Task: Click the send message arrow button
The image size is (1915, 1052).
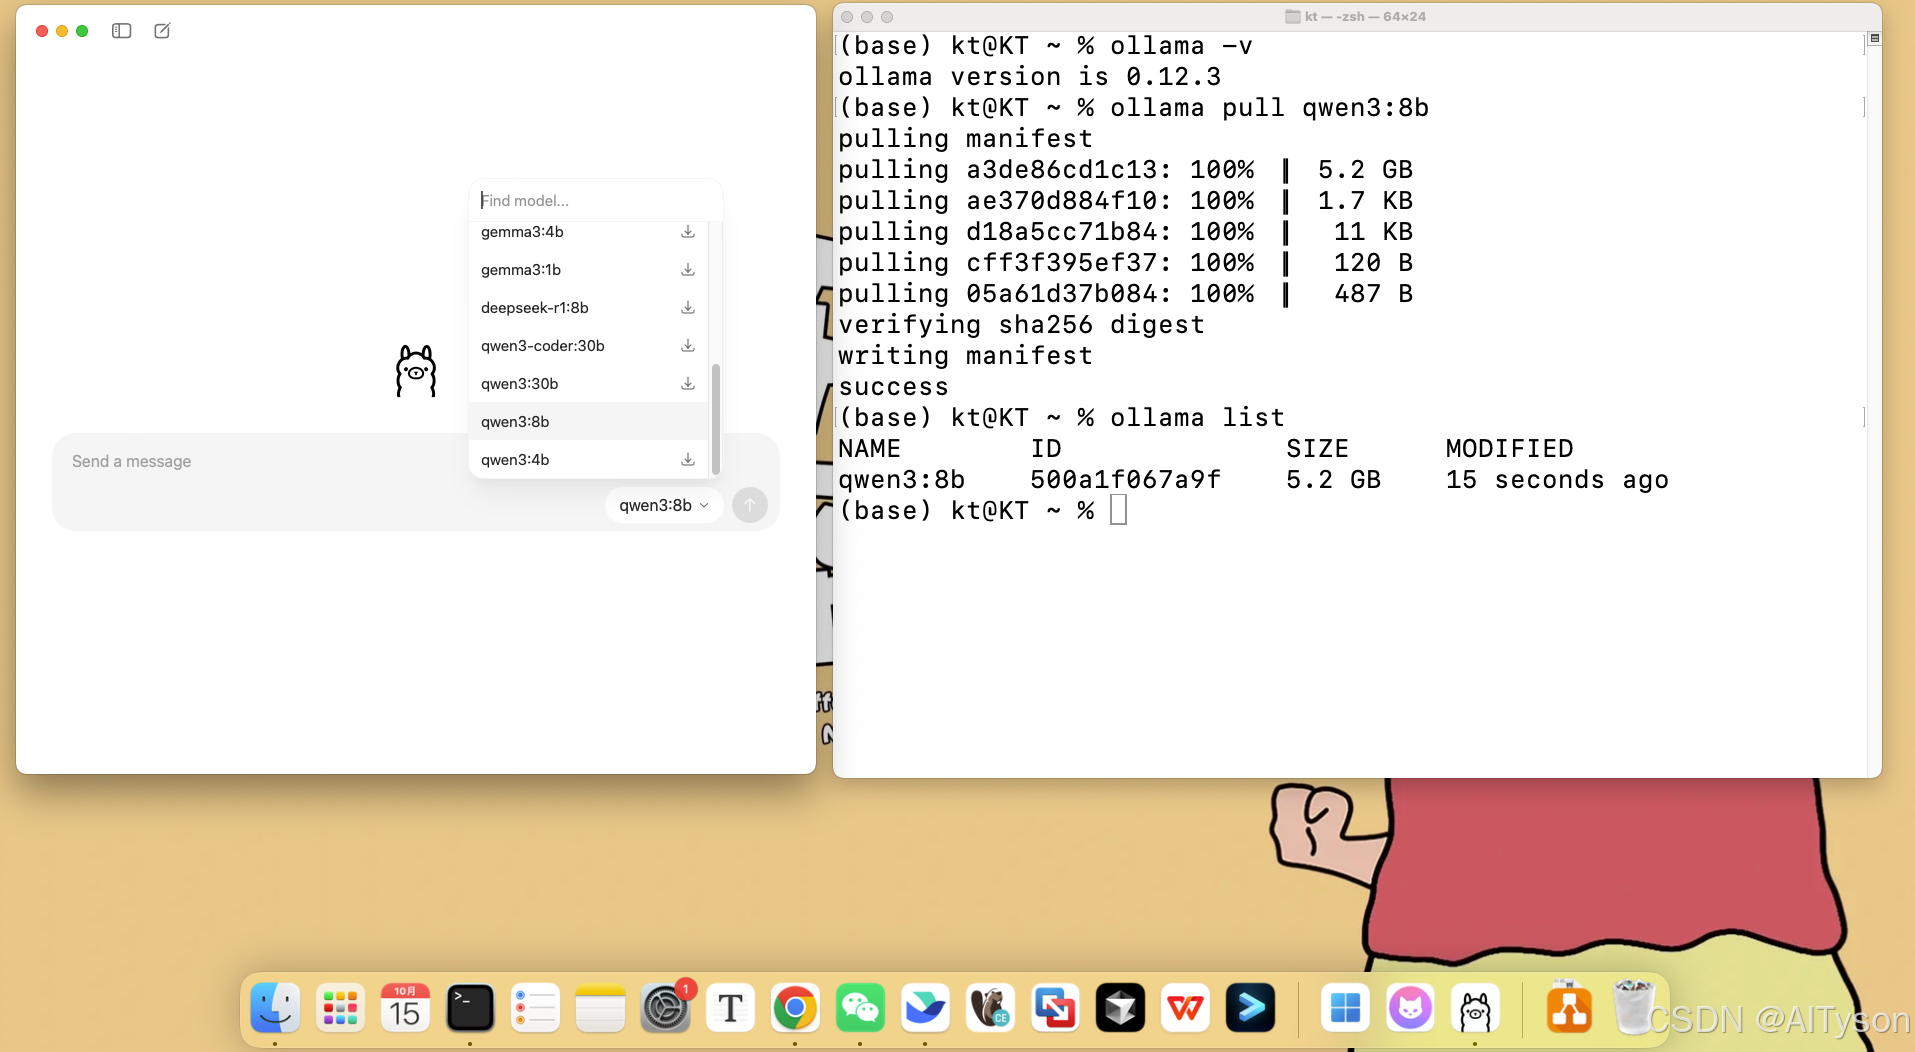Action: point(750,505)
